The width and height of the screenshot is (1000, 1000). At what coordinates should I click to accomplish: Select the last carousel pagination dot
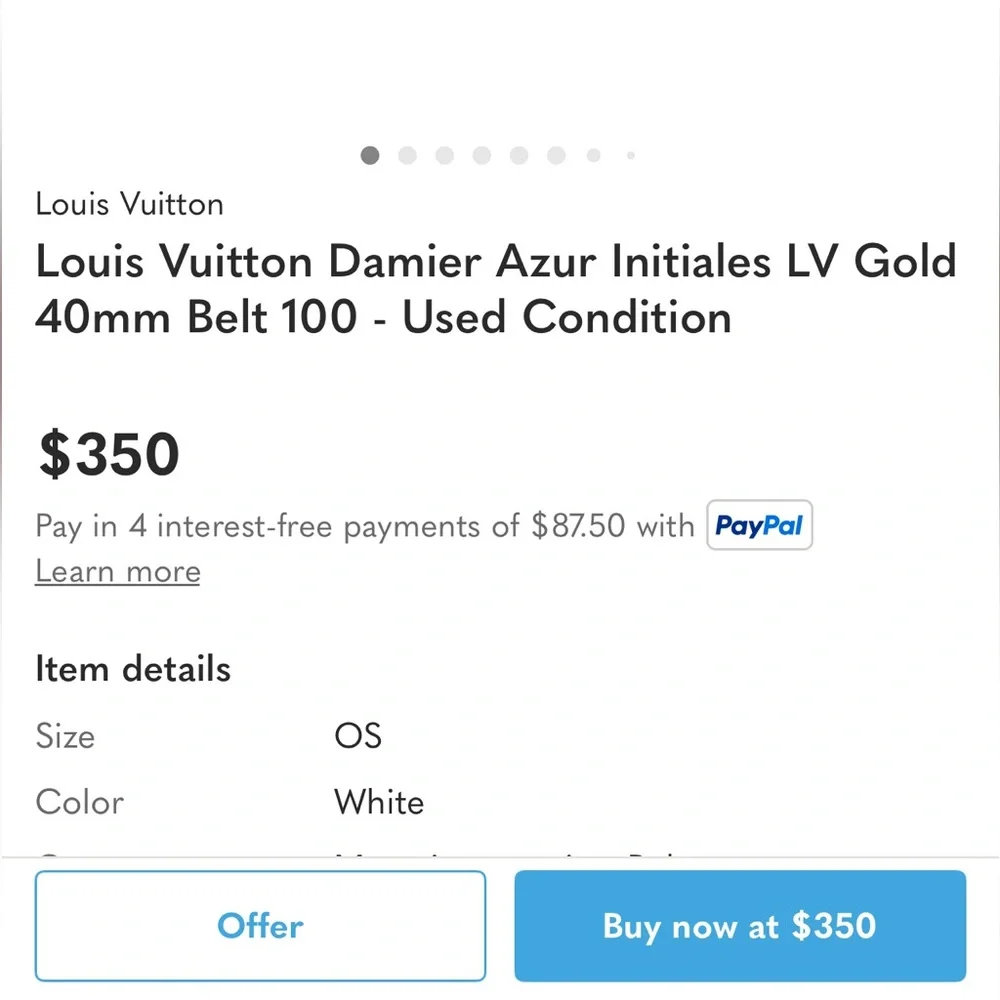coord(630,155)
